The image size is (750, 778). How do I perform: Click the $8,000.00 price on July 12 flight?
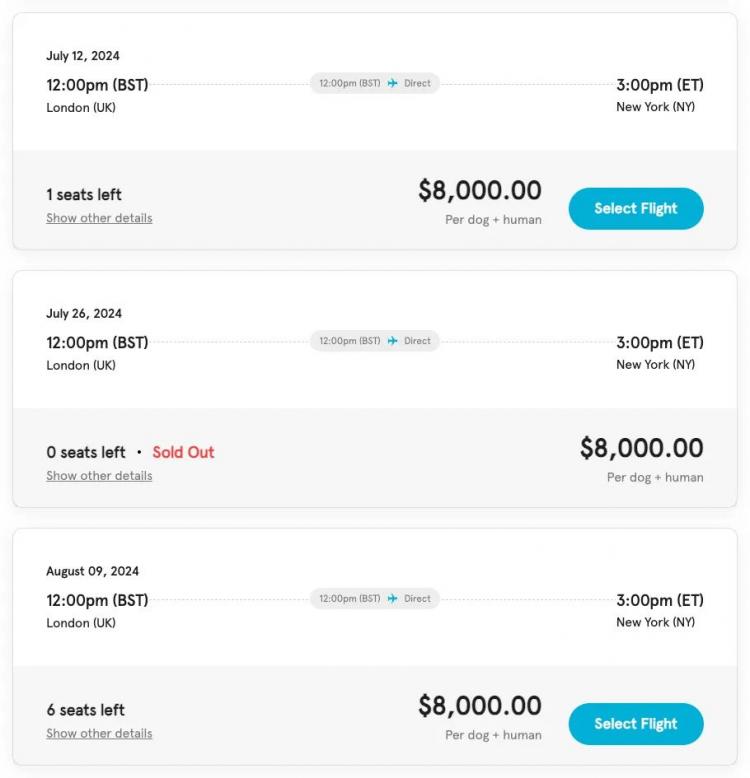coord(480,191)
